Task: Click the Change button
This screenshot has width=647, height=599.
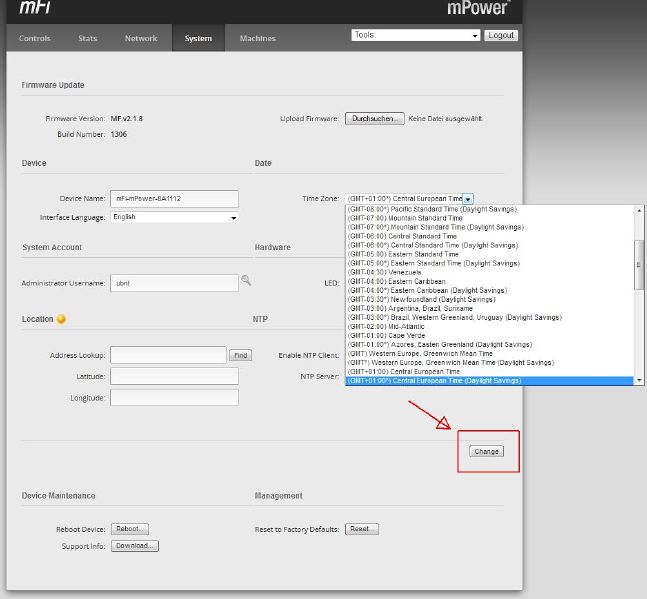Action: pos(487,452)
